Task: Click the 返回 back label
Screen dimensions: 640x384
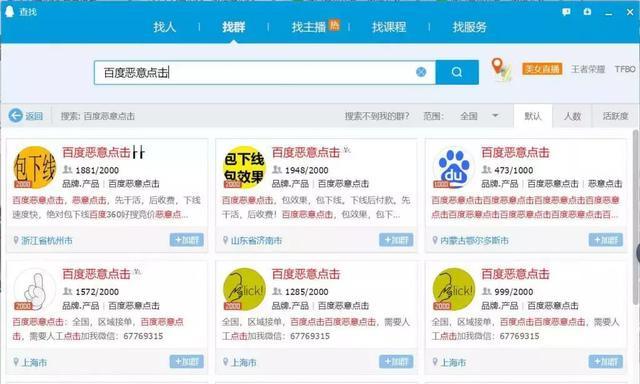Action: click(x=34, y=116)
